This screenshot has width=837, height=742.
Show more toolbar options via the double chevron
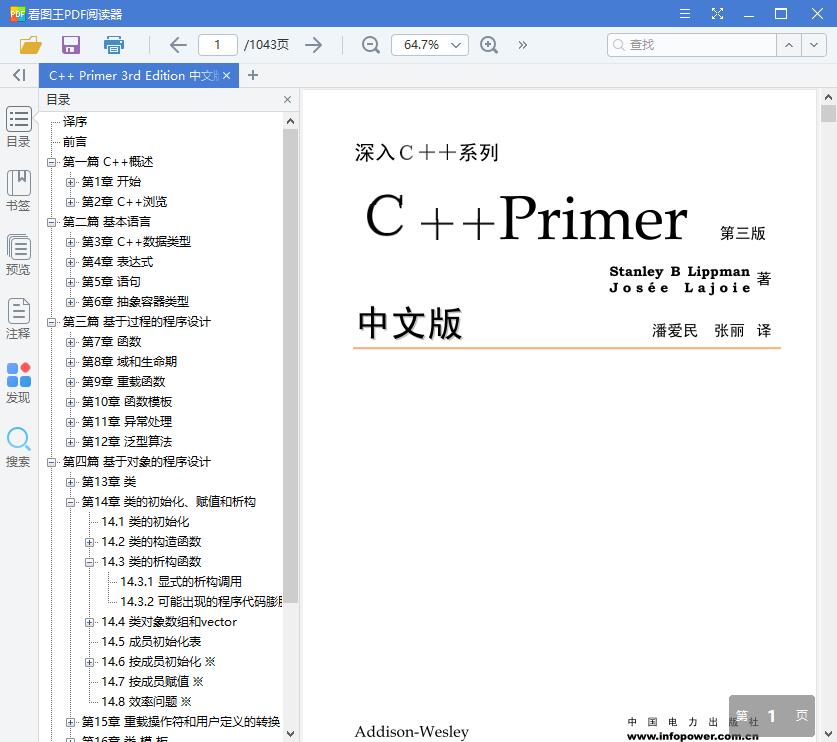tap(523, 45)
